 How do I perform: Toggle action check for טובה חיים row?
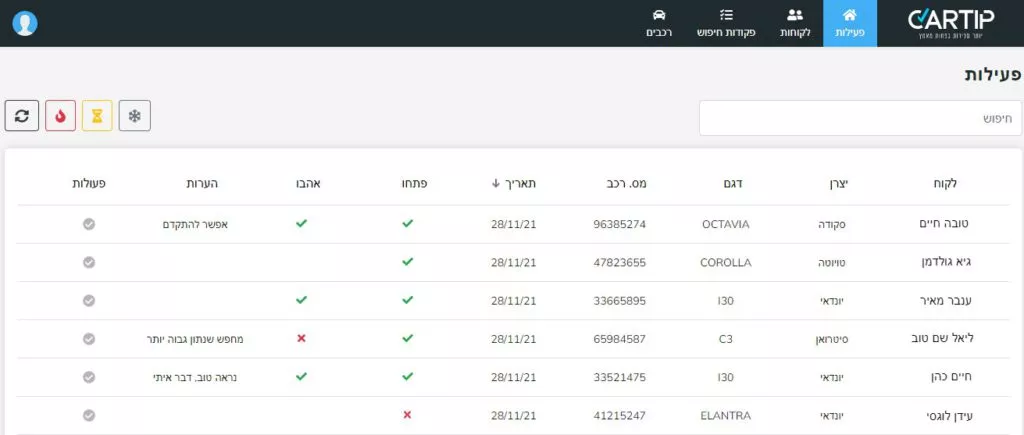coord(89,224)
